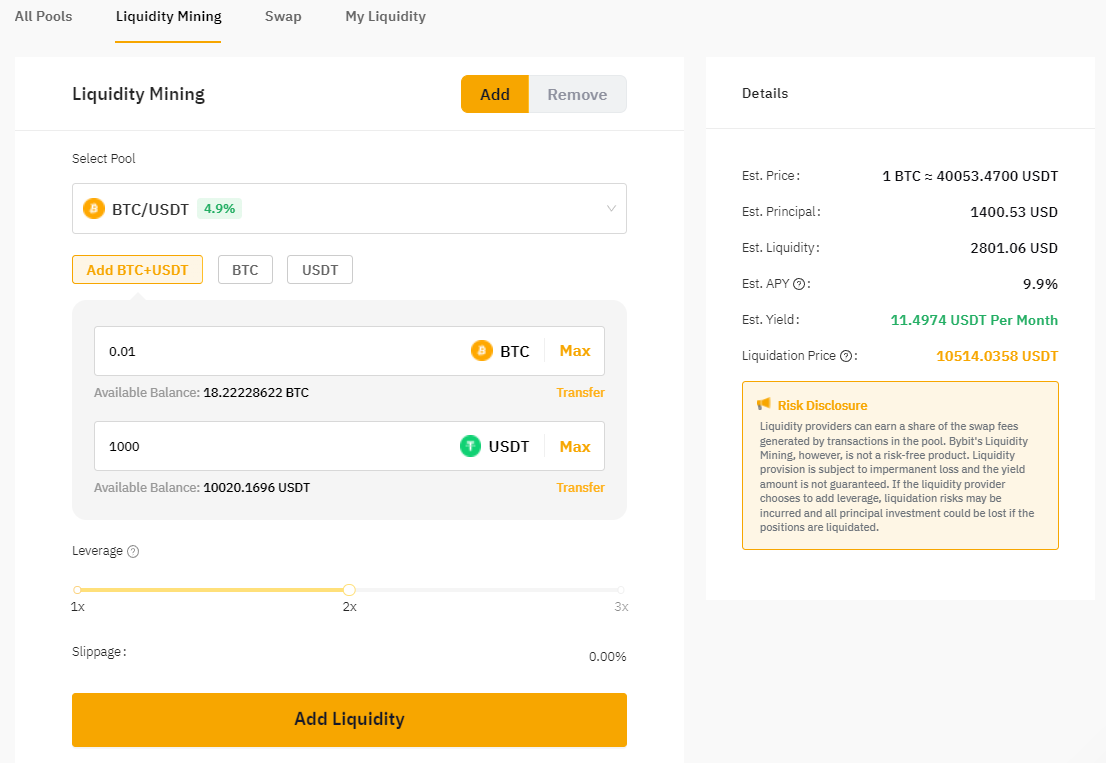Select the Add mode button
This screenshot has height=763, width=1106.
[x=494, y=94]
